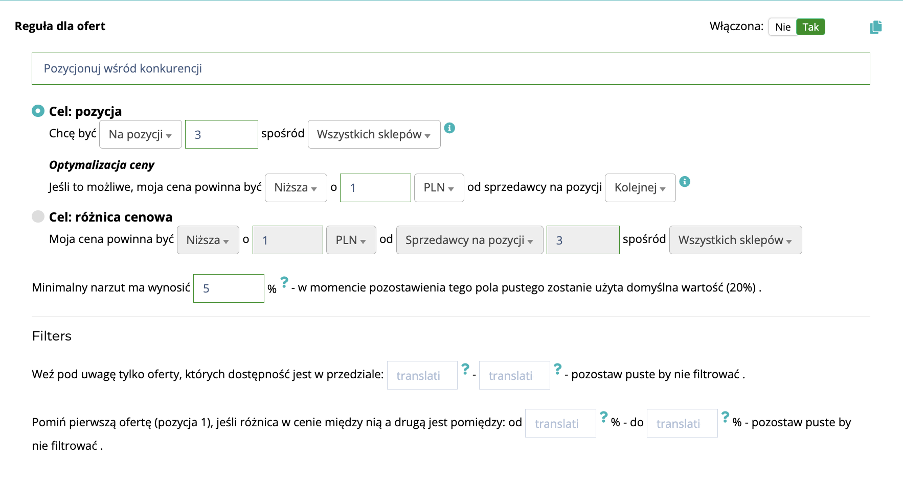Click help icon after 'do' percent field
904x486 pixels.
[x=725, y=418]
